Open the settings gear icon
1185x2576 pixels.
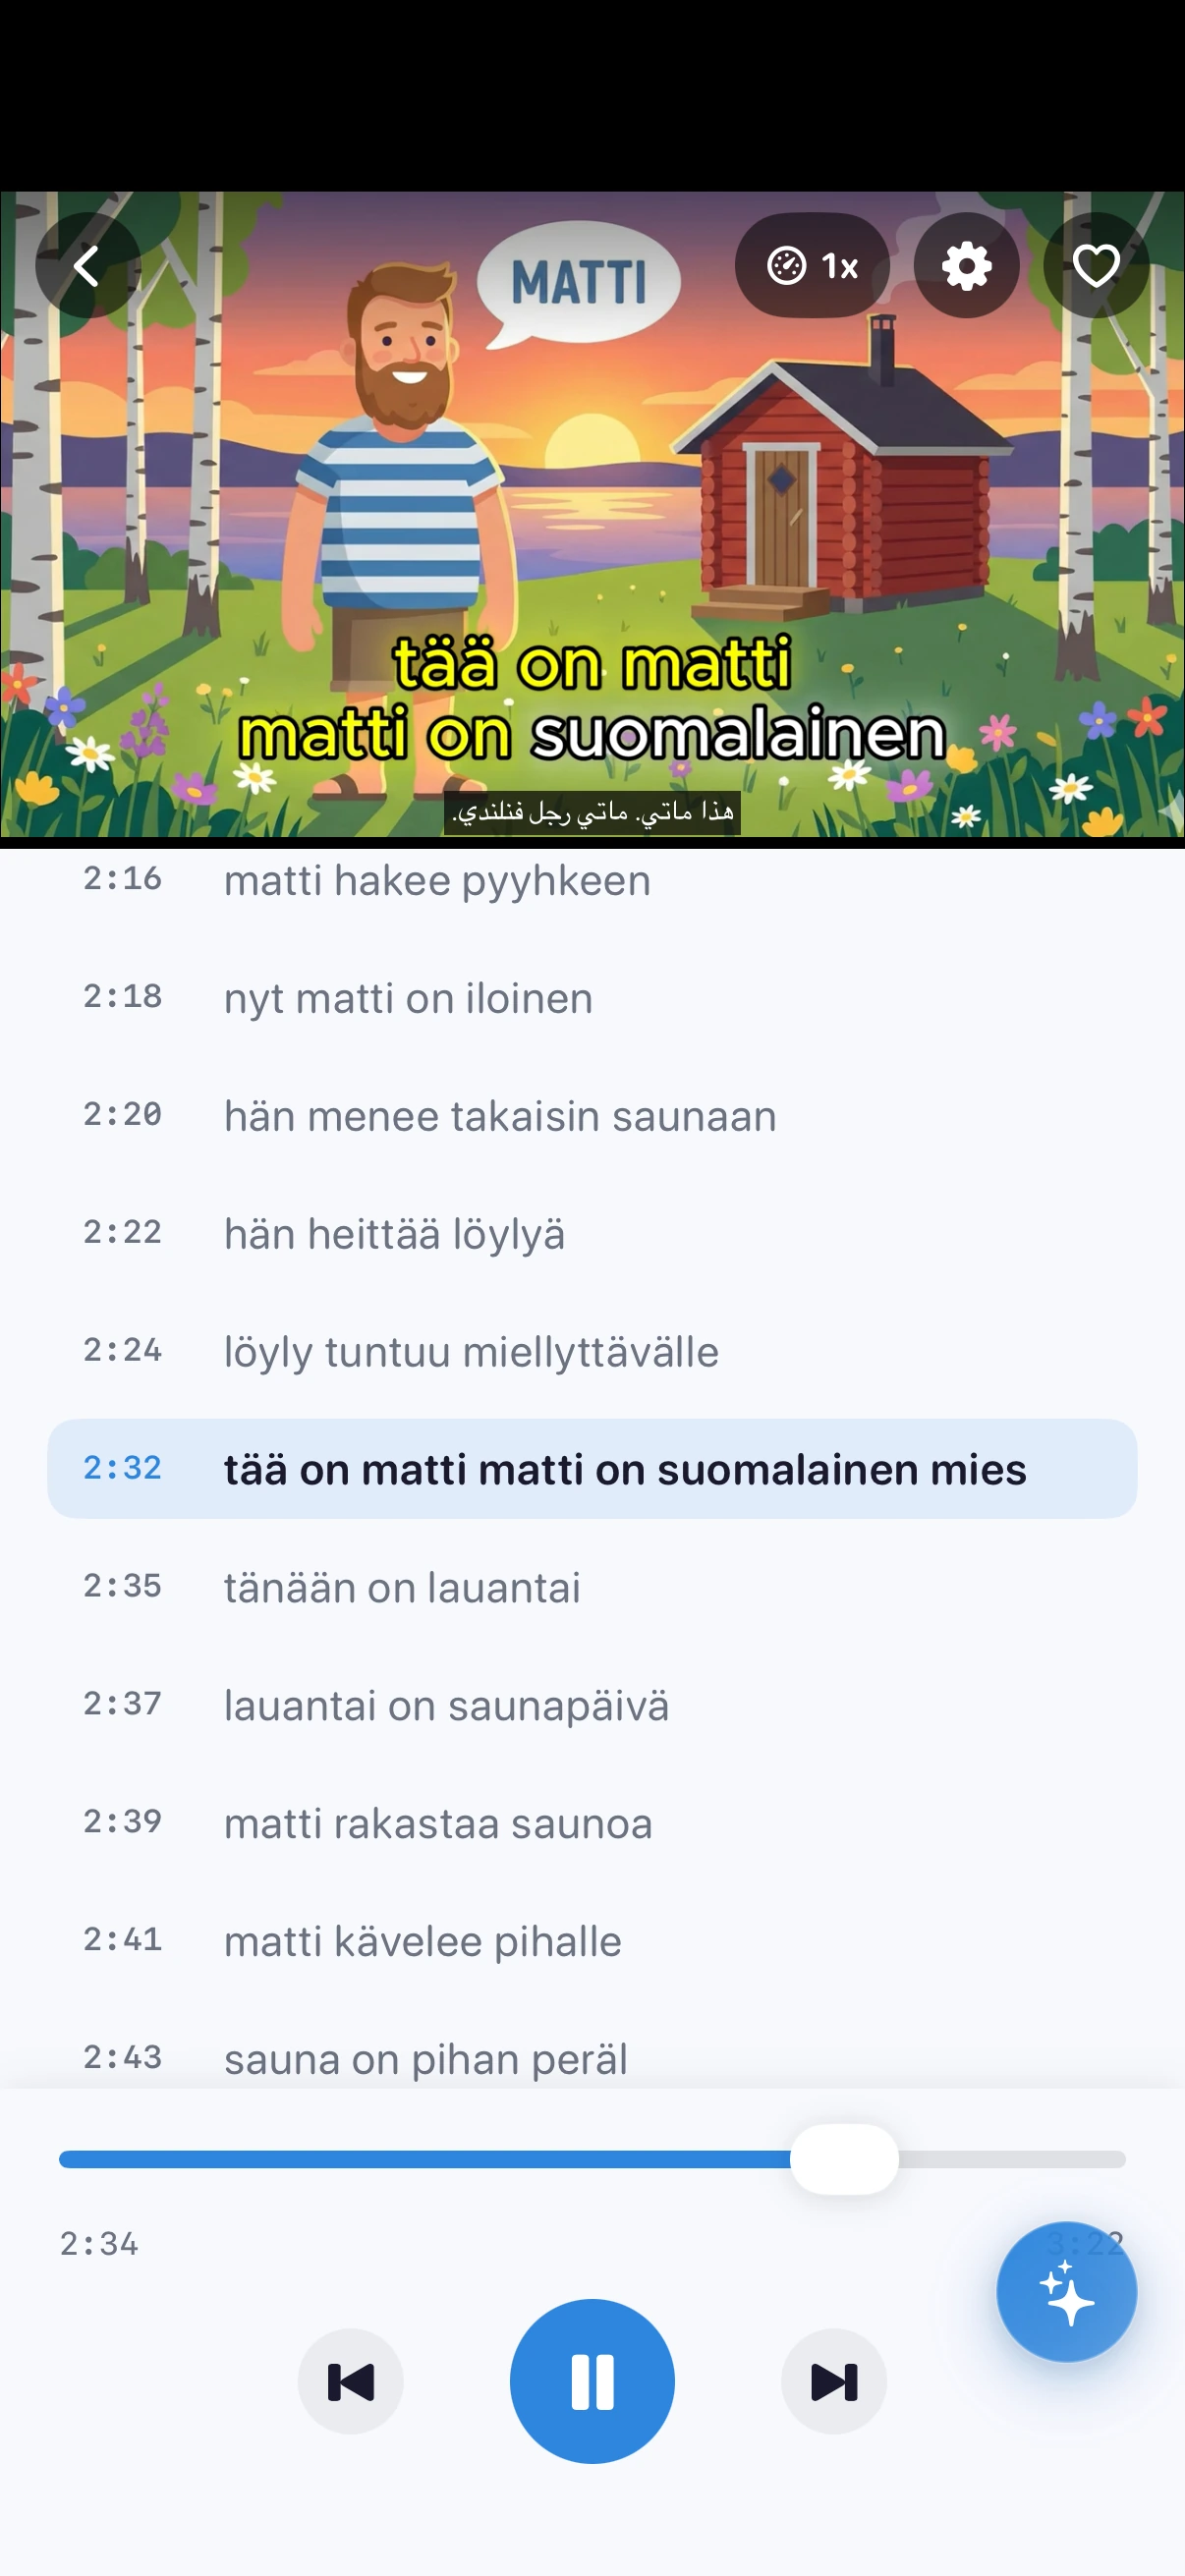point(966,266)
